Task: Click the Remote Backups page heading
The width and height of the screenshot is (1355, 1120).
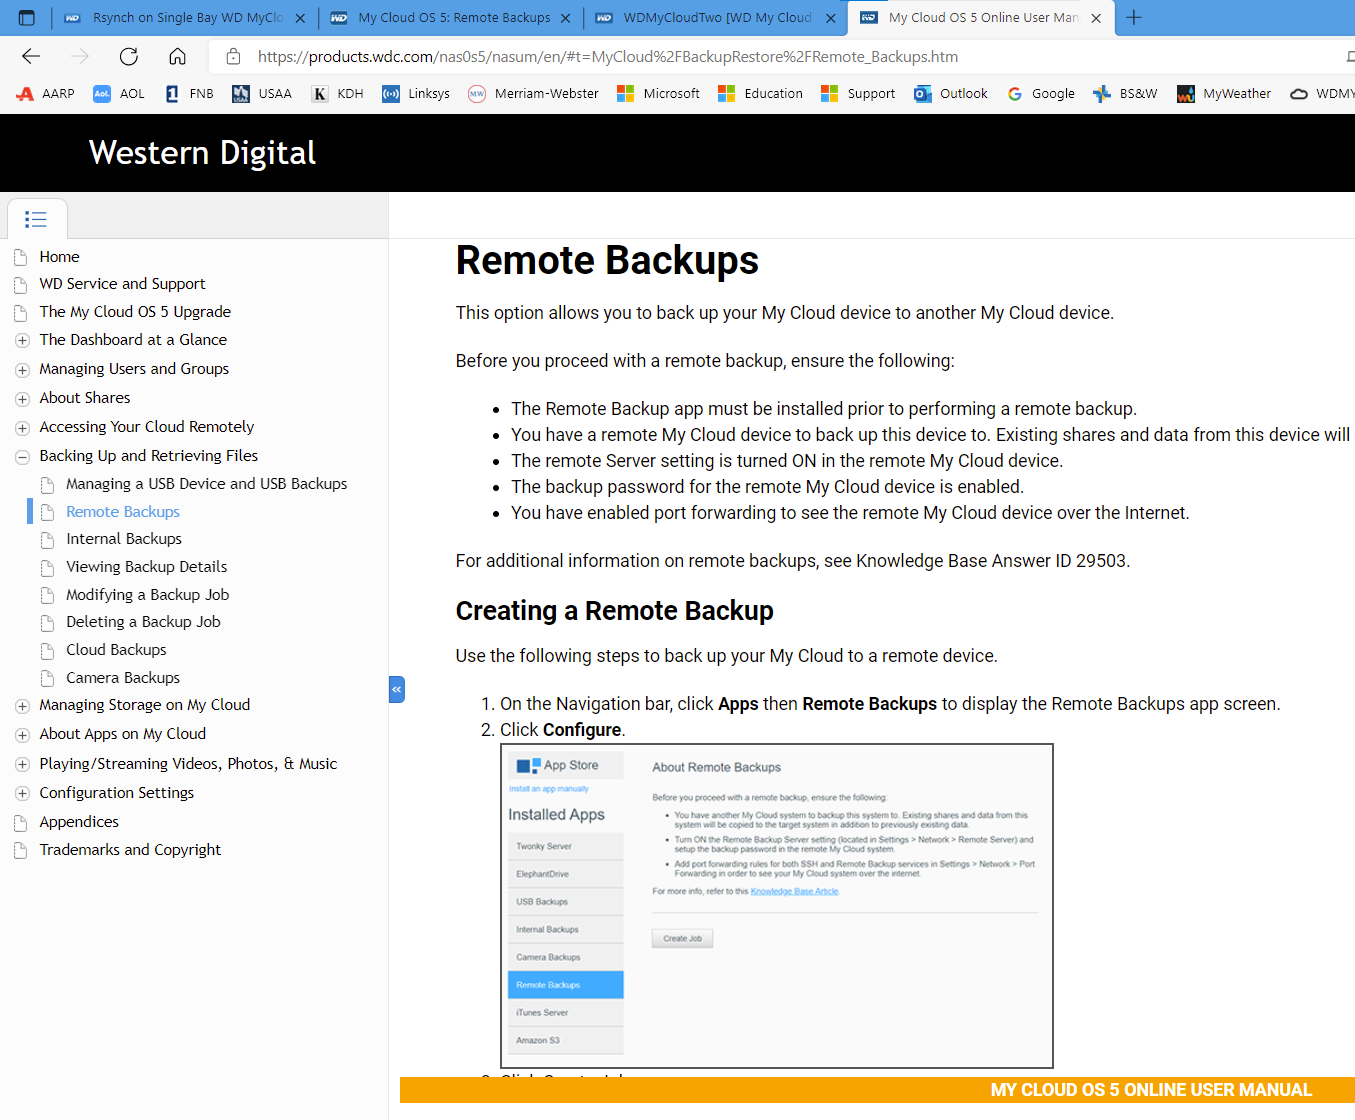Action: [x=607, y=261]
